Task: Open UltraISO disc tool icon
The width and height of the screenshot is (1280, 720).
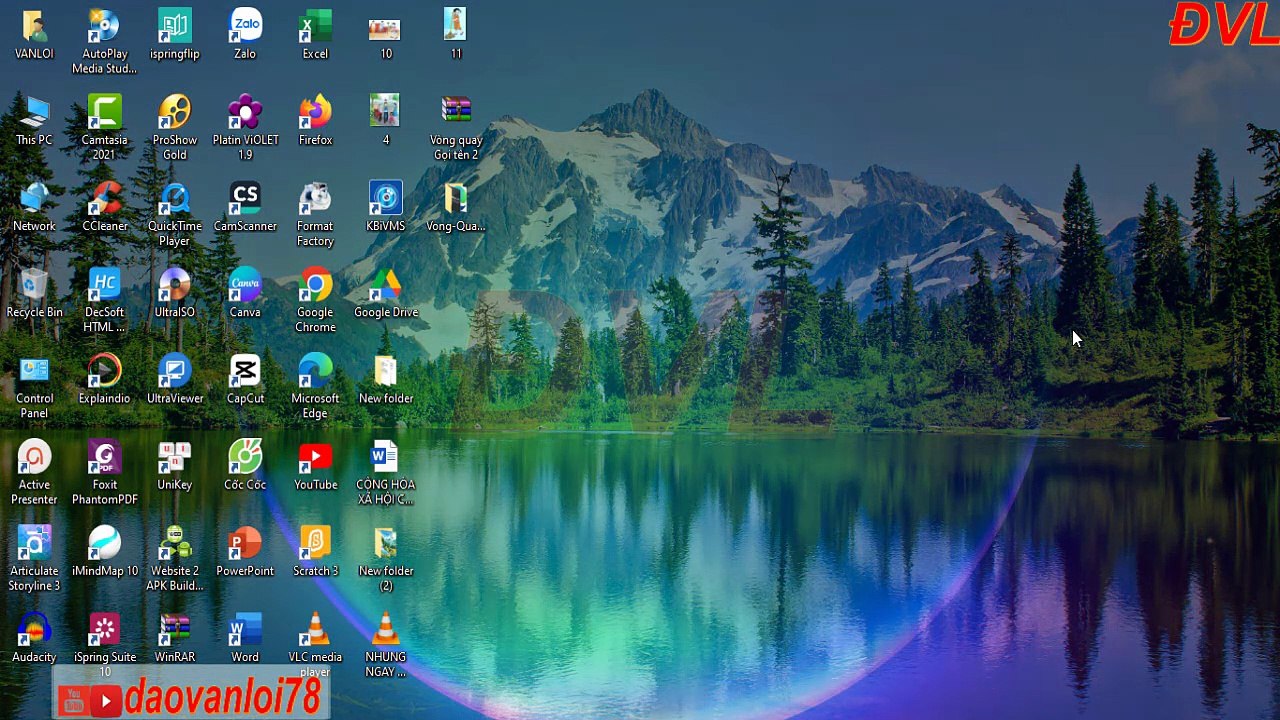Action: coord(175,285)
